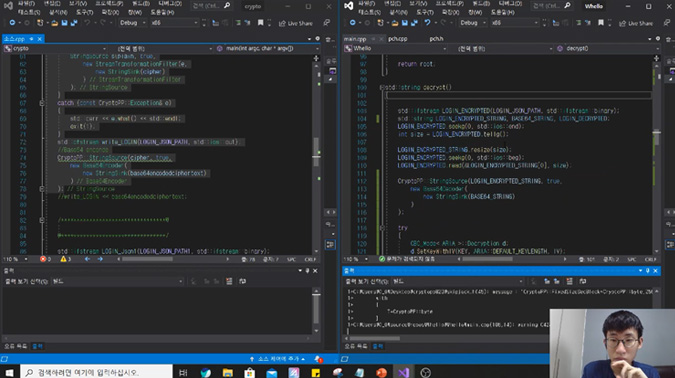This screenshot has width=675, height=378.
Task: Open output source dropdown in Whello output panel
Action: click(458, 281)
